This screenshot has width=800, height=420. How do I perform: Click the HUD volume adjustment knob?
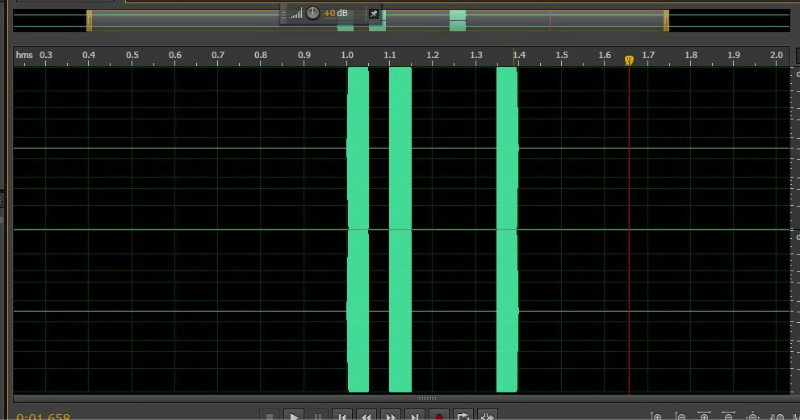coord(313,13)
